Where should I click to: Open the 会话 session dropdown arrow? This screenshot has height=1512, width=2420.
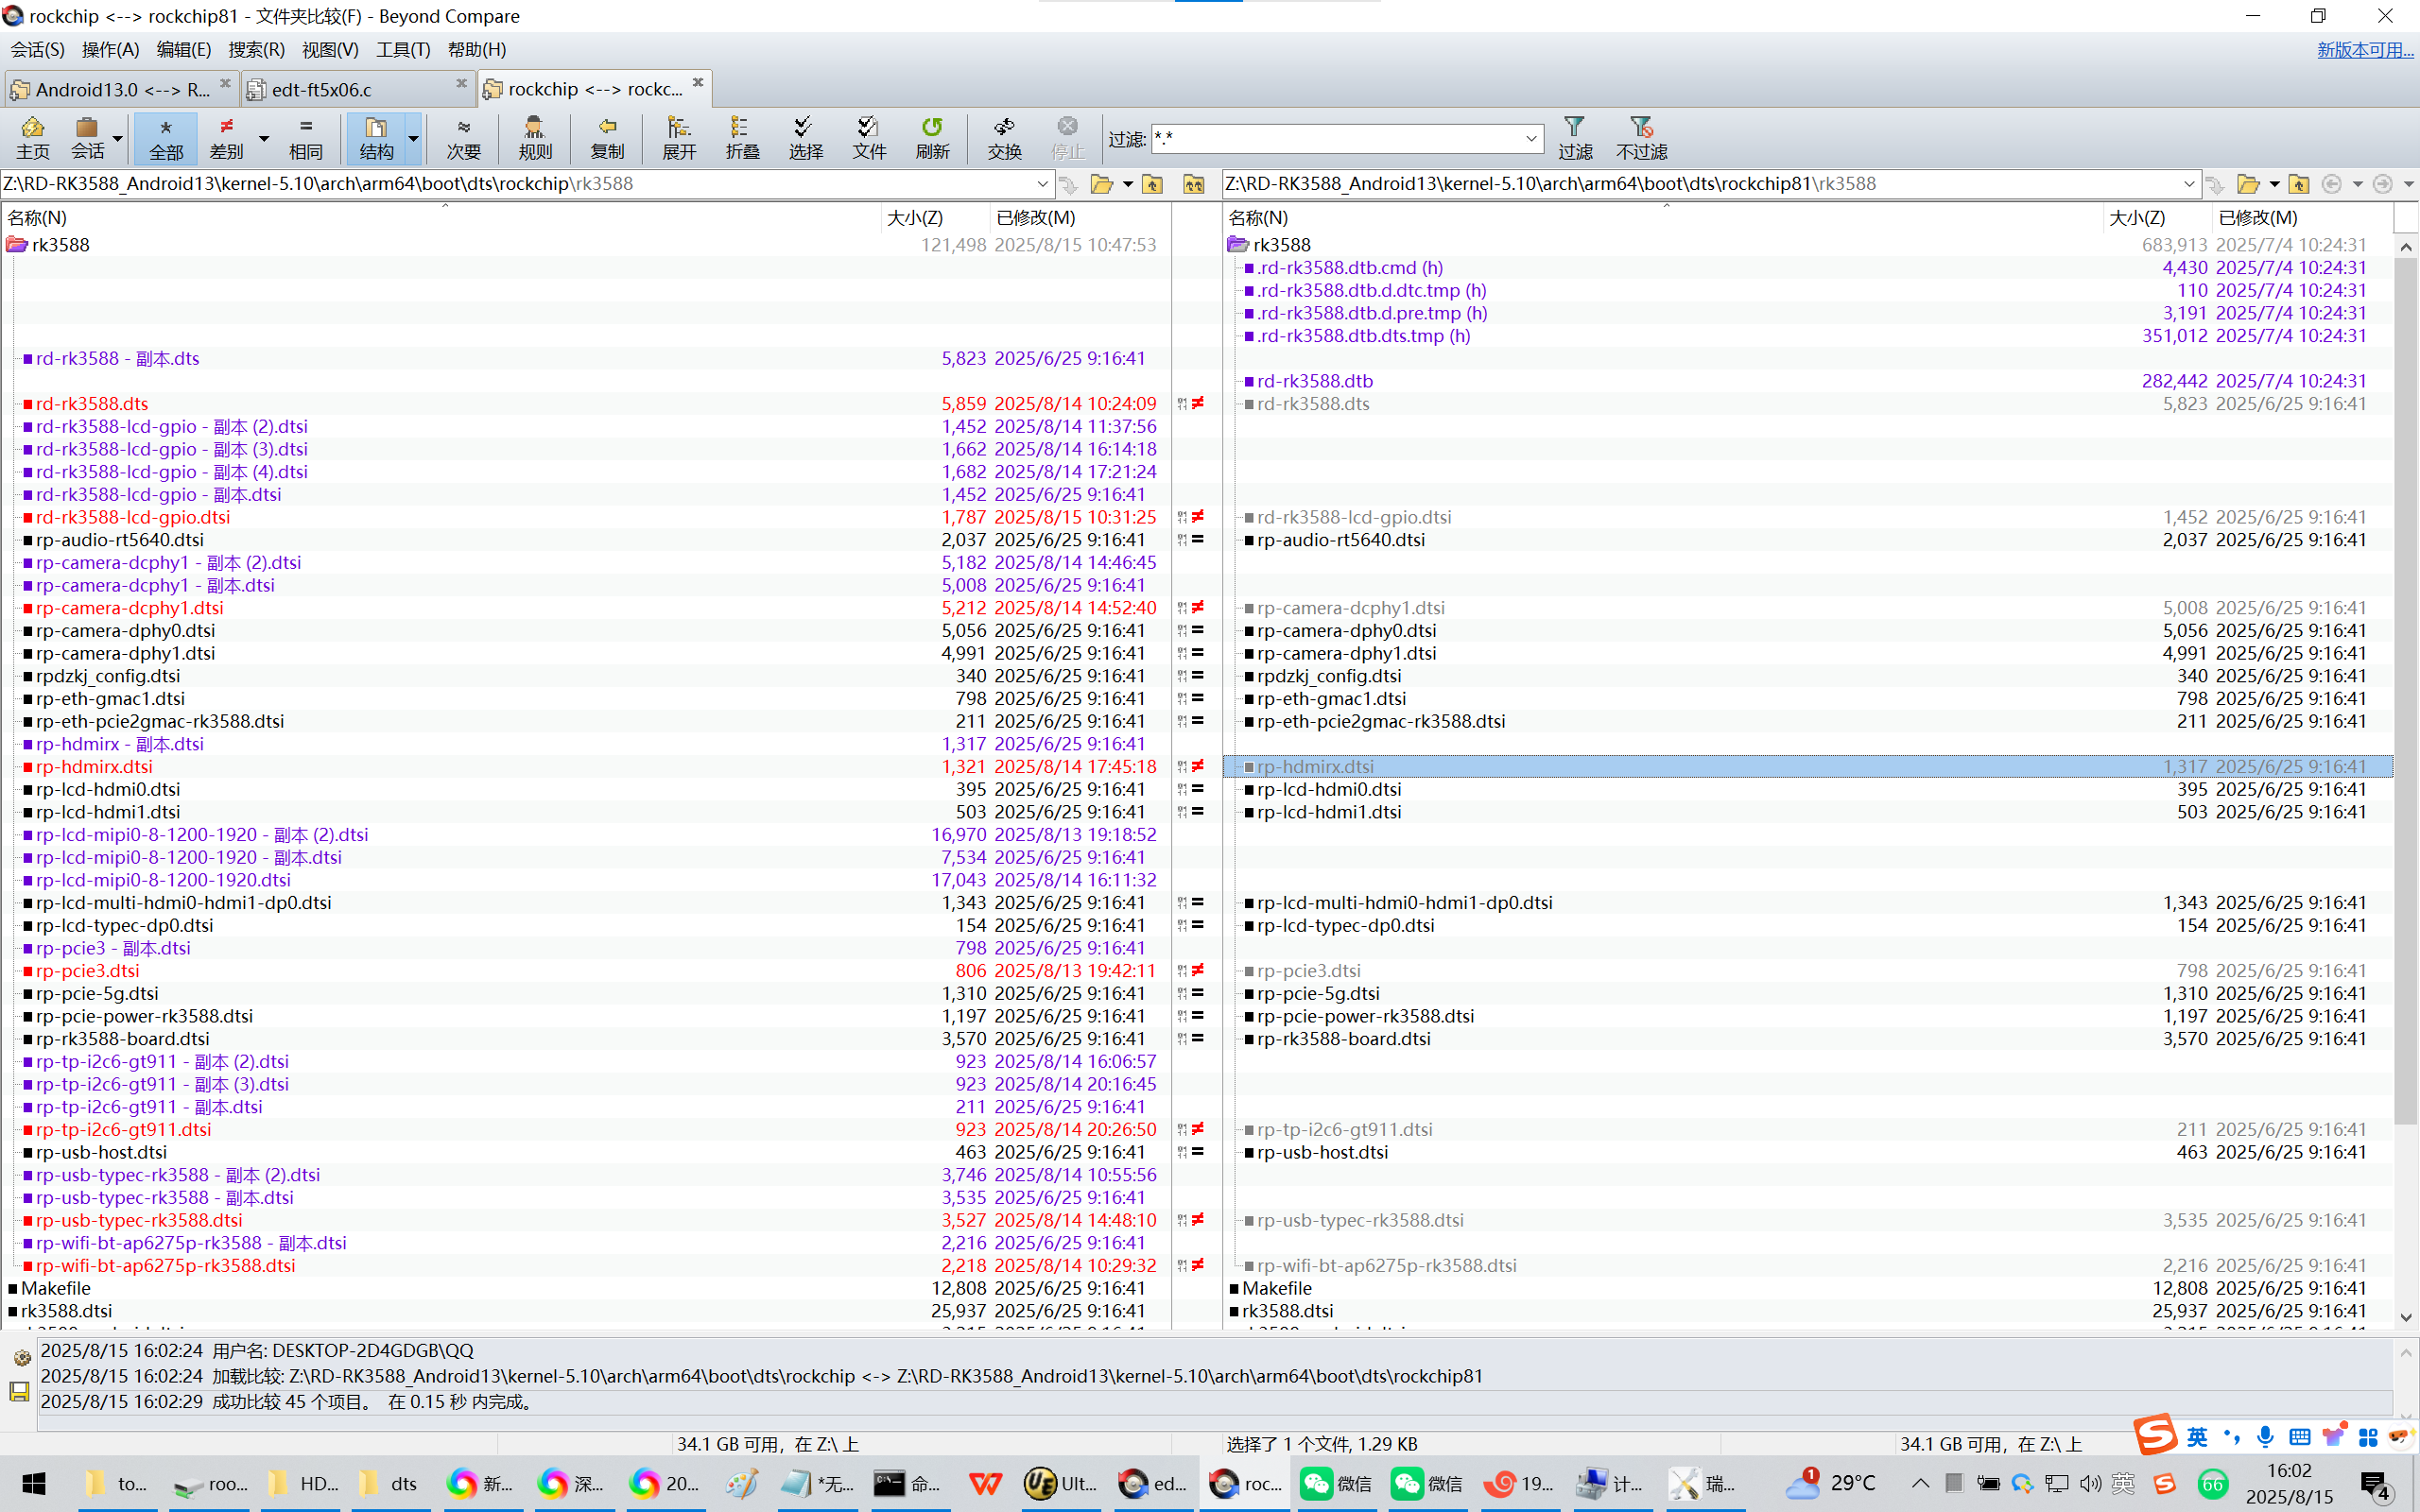pyautogui.click(x=118, y=138)
